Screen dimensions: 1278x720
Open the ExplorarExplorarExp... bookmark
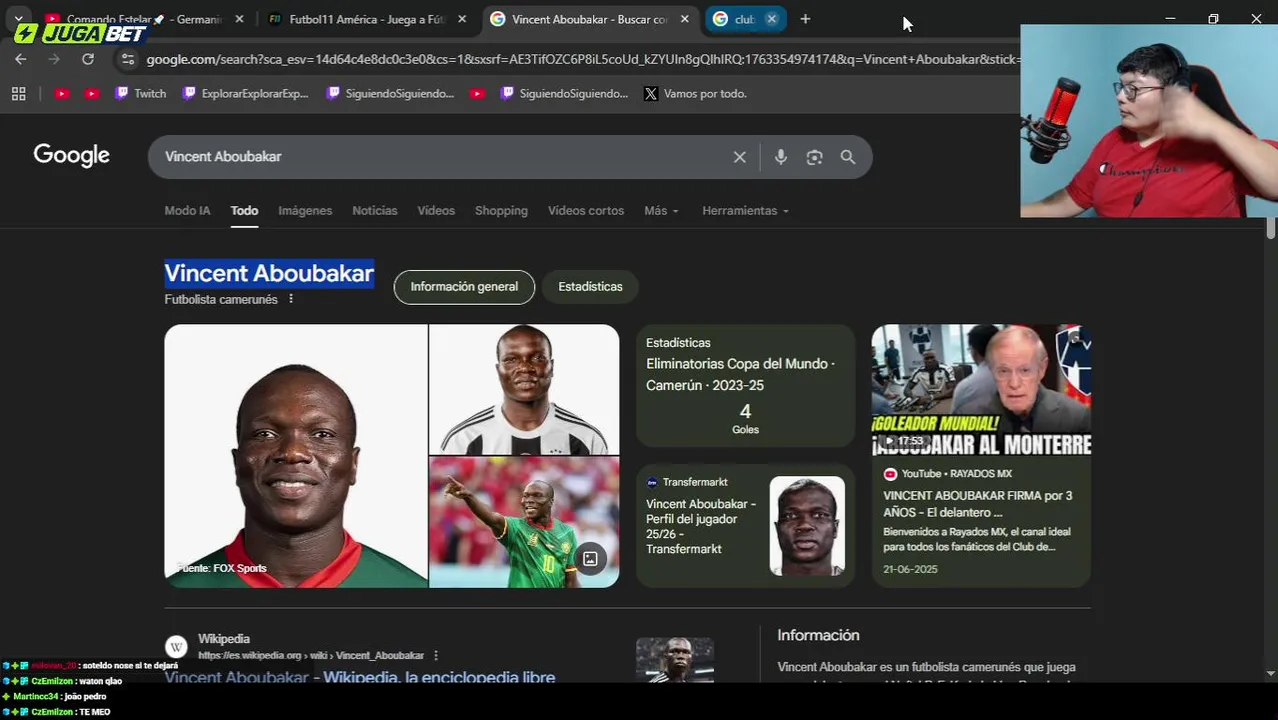coord(245,93)
